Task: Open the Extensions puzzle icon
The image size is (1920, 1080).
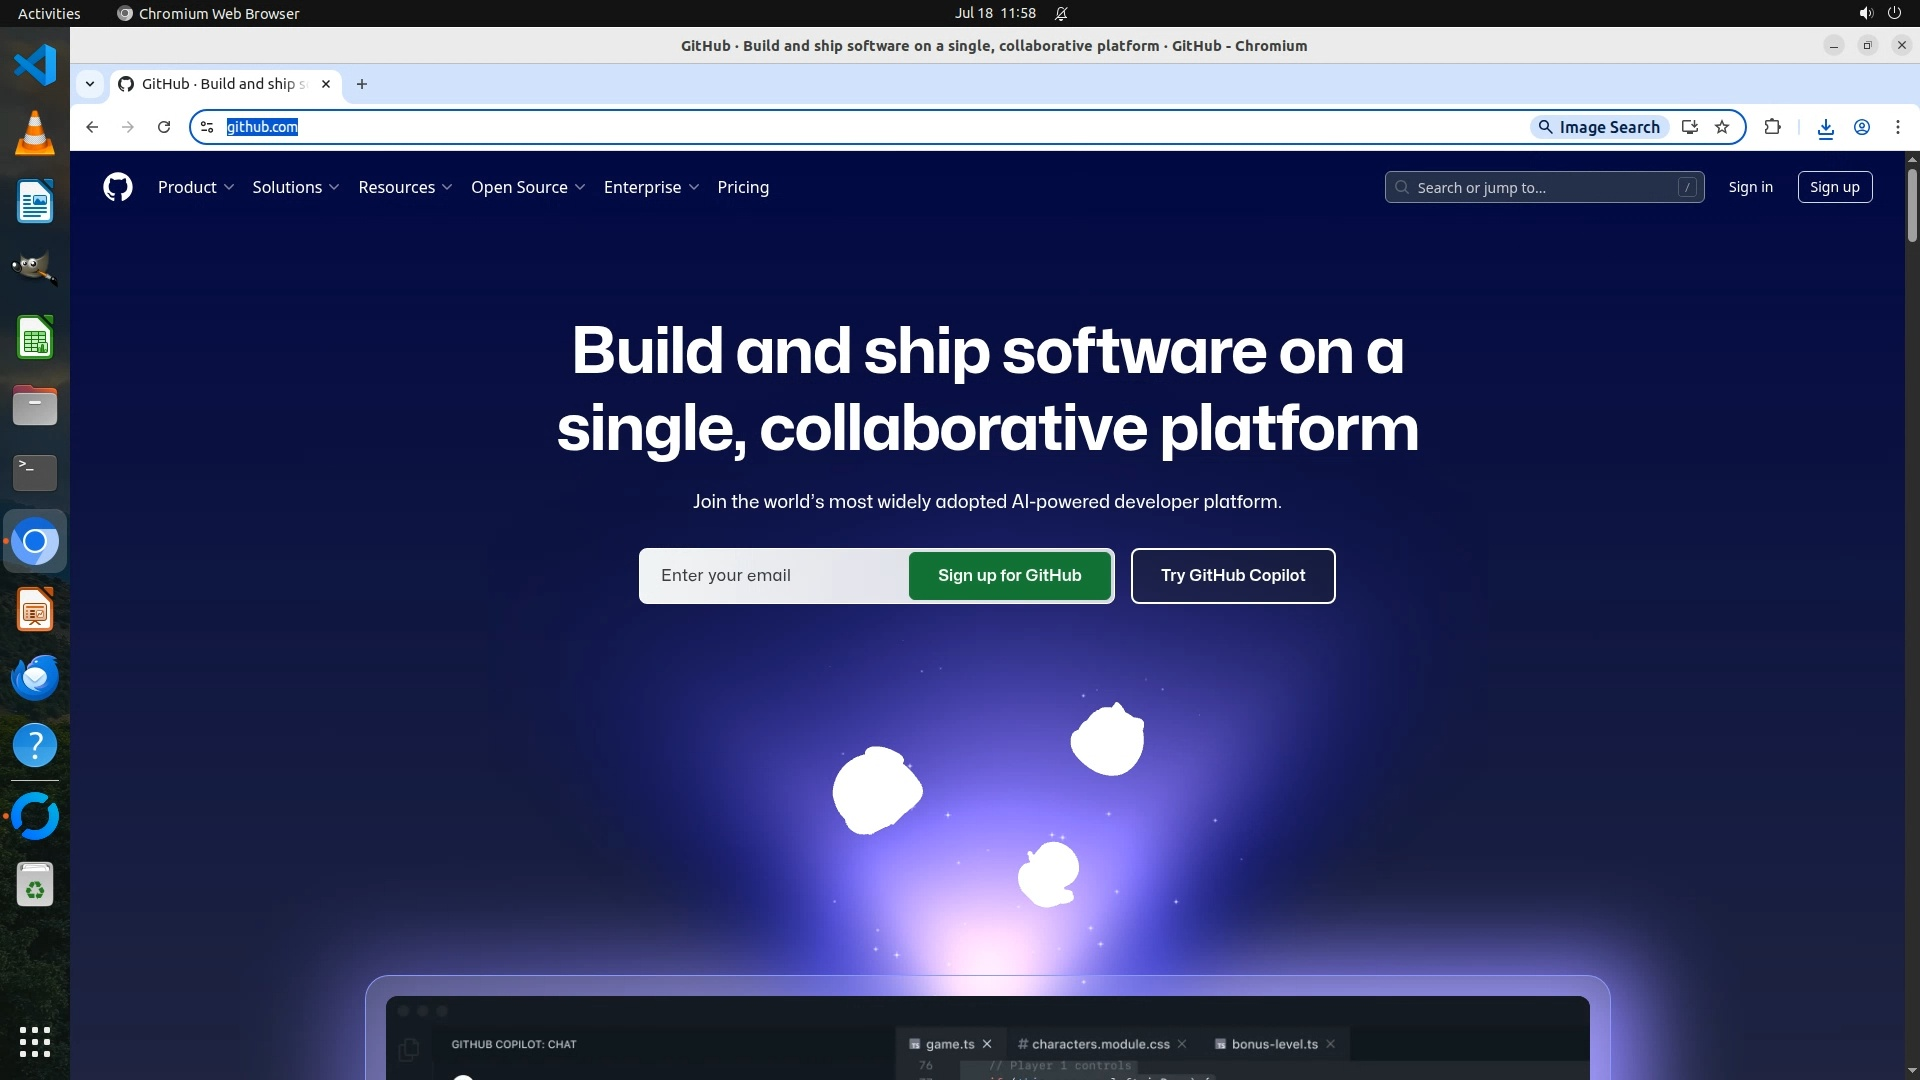Action: [1772, 127]
